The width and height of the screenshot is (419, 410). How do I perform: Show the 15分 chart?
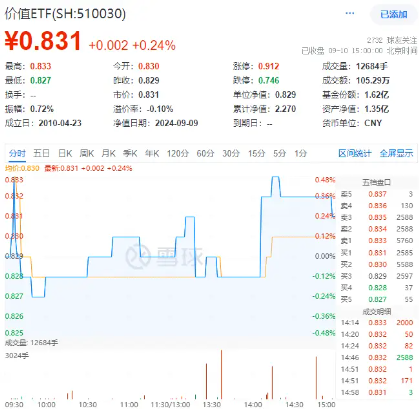256,153
